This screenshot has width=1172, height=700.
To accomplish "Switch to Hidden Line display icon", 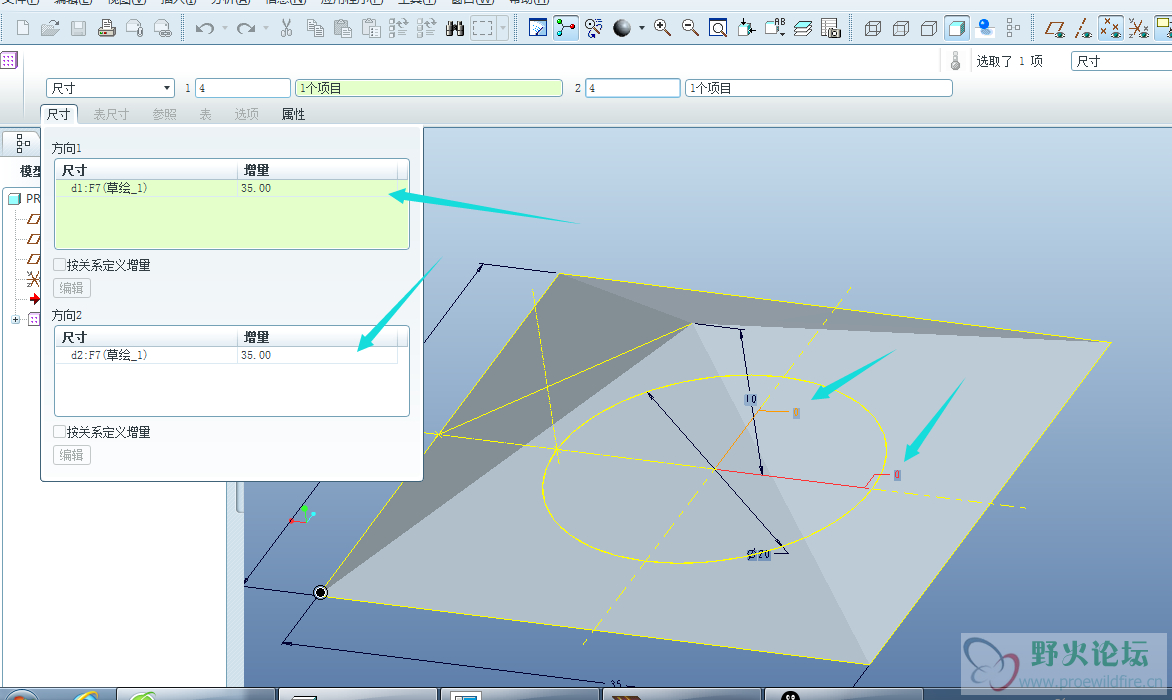I will click(x=901, y=28).
